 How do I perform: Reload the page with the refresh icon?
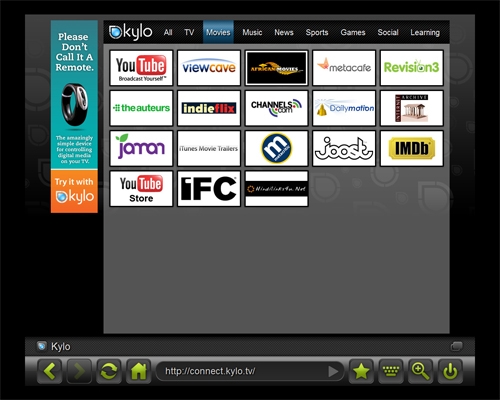click(109, 371)
